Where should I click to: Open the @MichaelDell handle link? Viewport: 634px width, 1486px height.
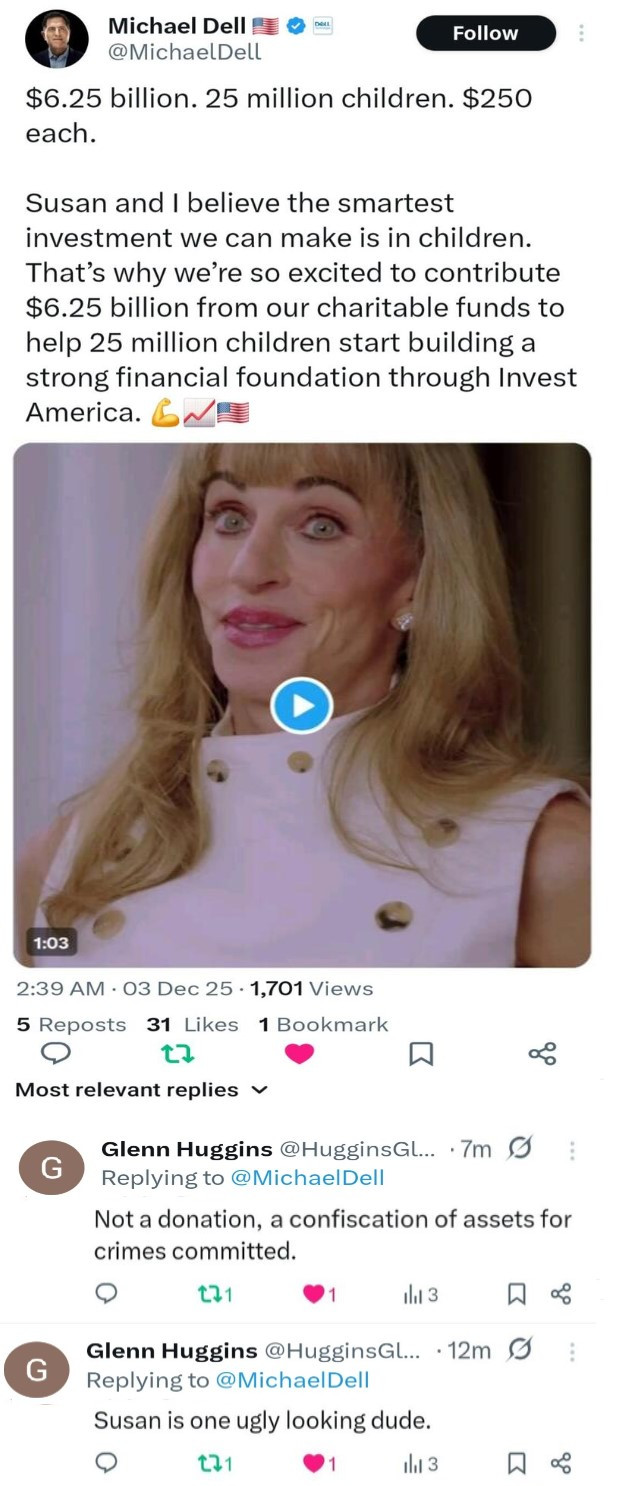click(x=184, y=52)
